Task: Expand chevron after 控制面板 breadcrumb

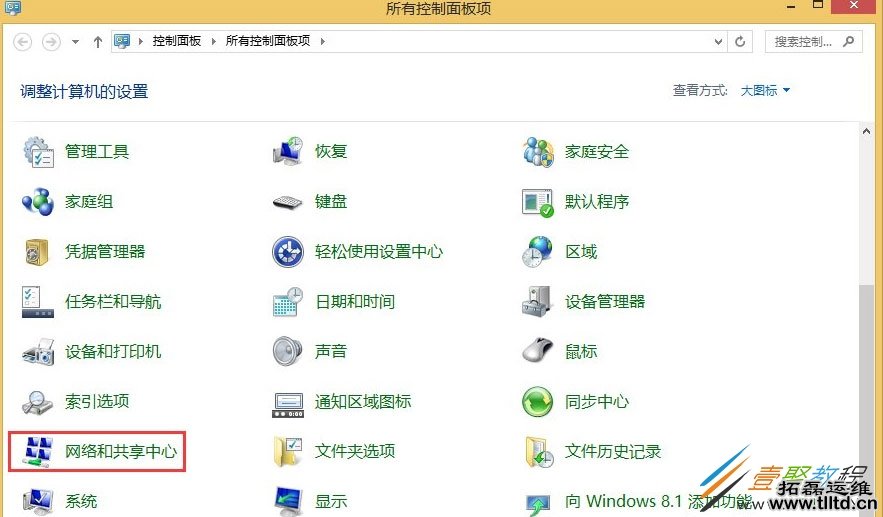Action: pos(214,41)
